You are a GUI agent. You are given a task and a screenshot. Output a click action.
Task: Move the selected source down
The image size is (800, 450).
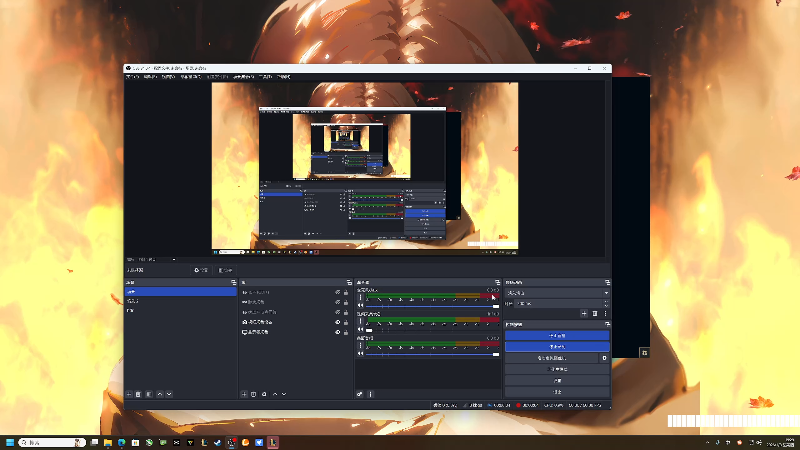[x=284, y=394]
